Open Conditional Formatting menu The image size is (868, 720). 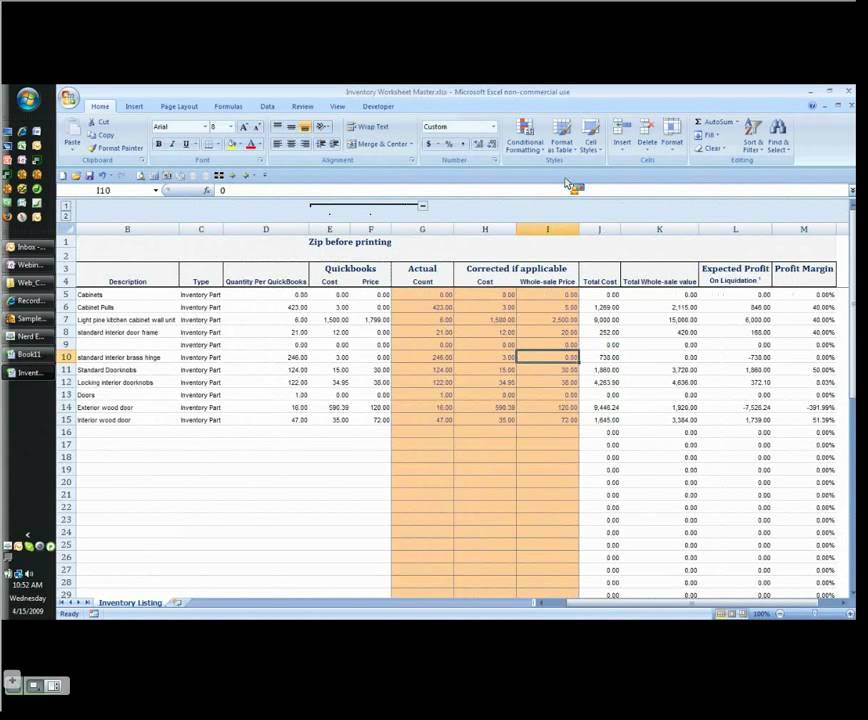[x=525, y=136]
